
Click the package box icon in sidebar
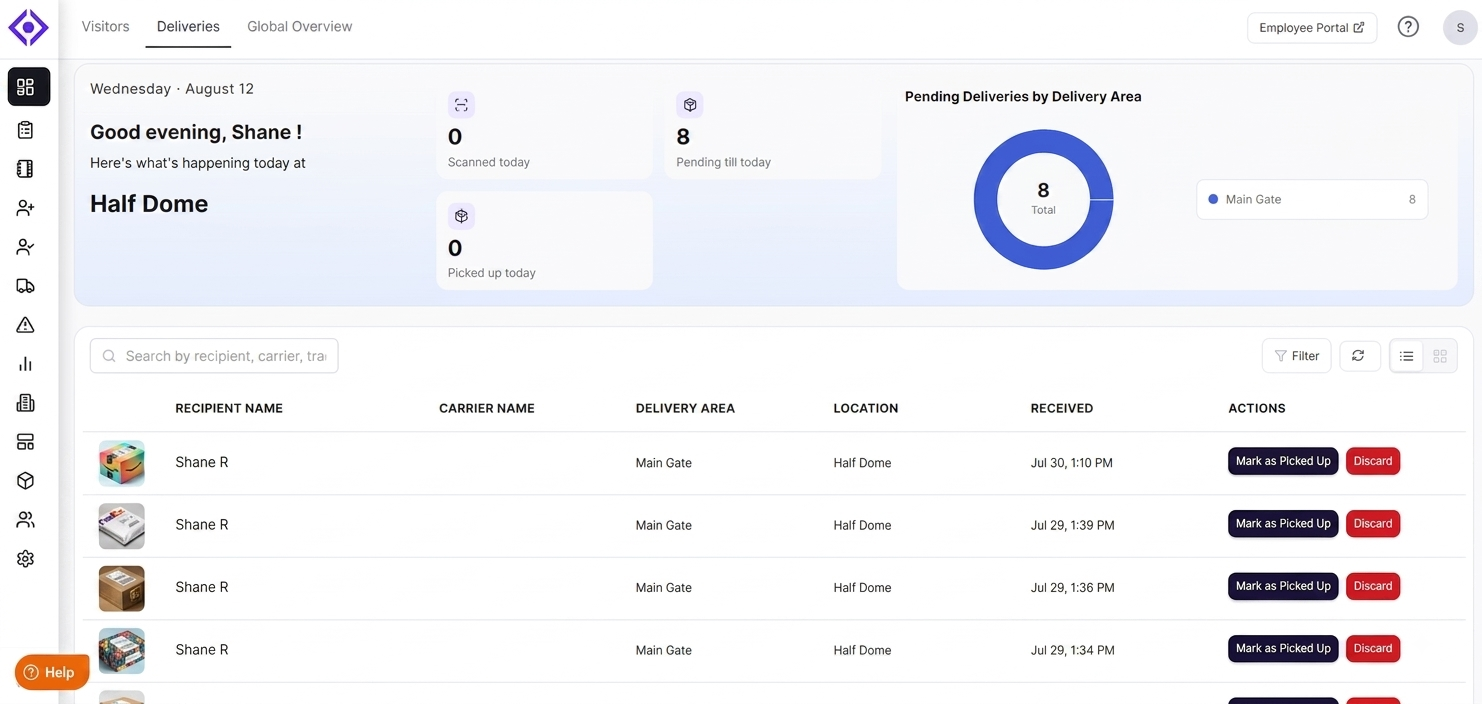pyautogui.click(x=26, y=481)
